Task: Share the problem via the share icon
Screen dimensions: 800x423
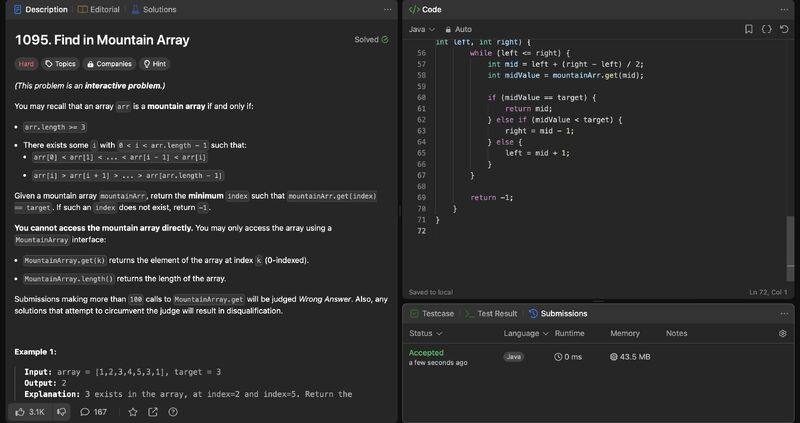Action: 153,412
